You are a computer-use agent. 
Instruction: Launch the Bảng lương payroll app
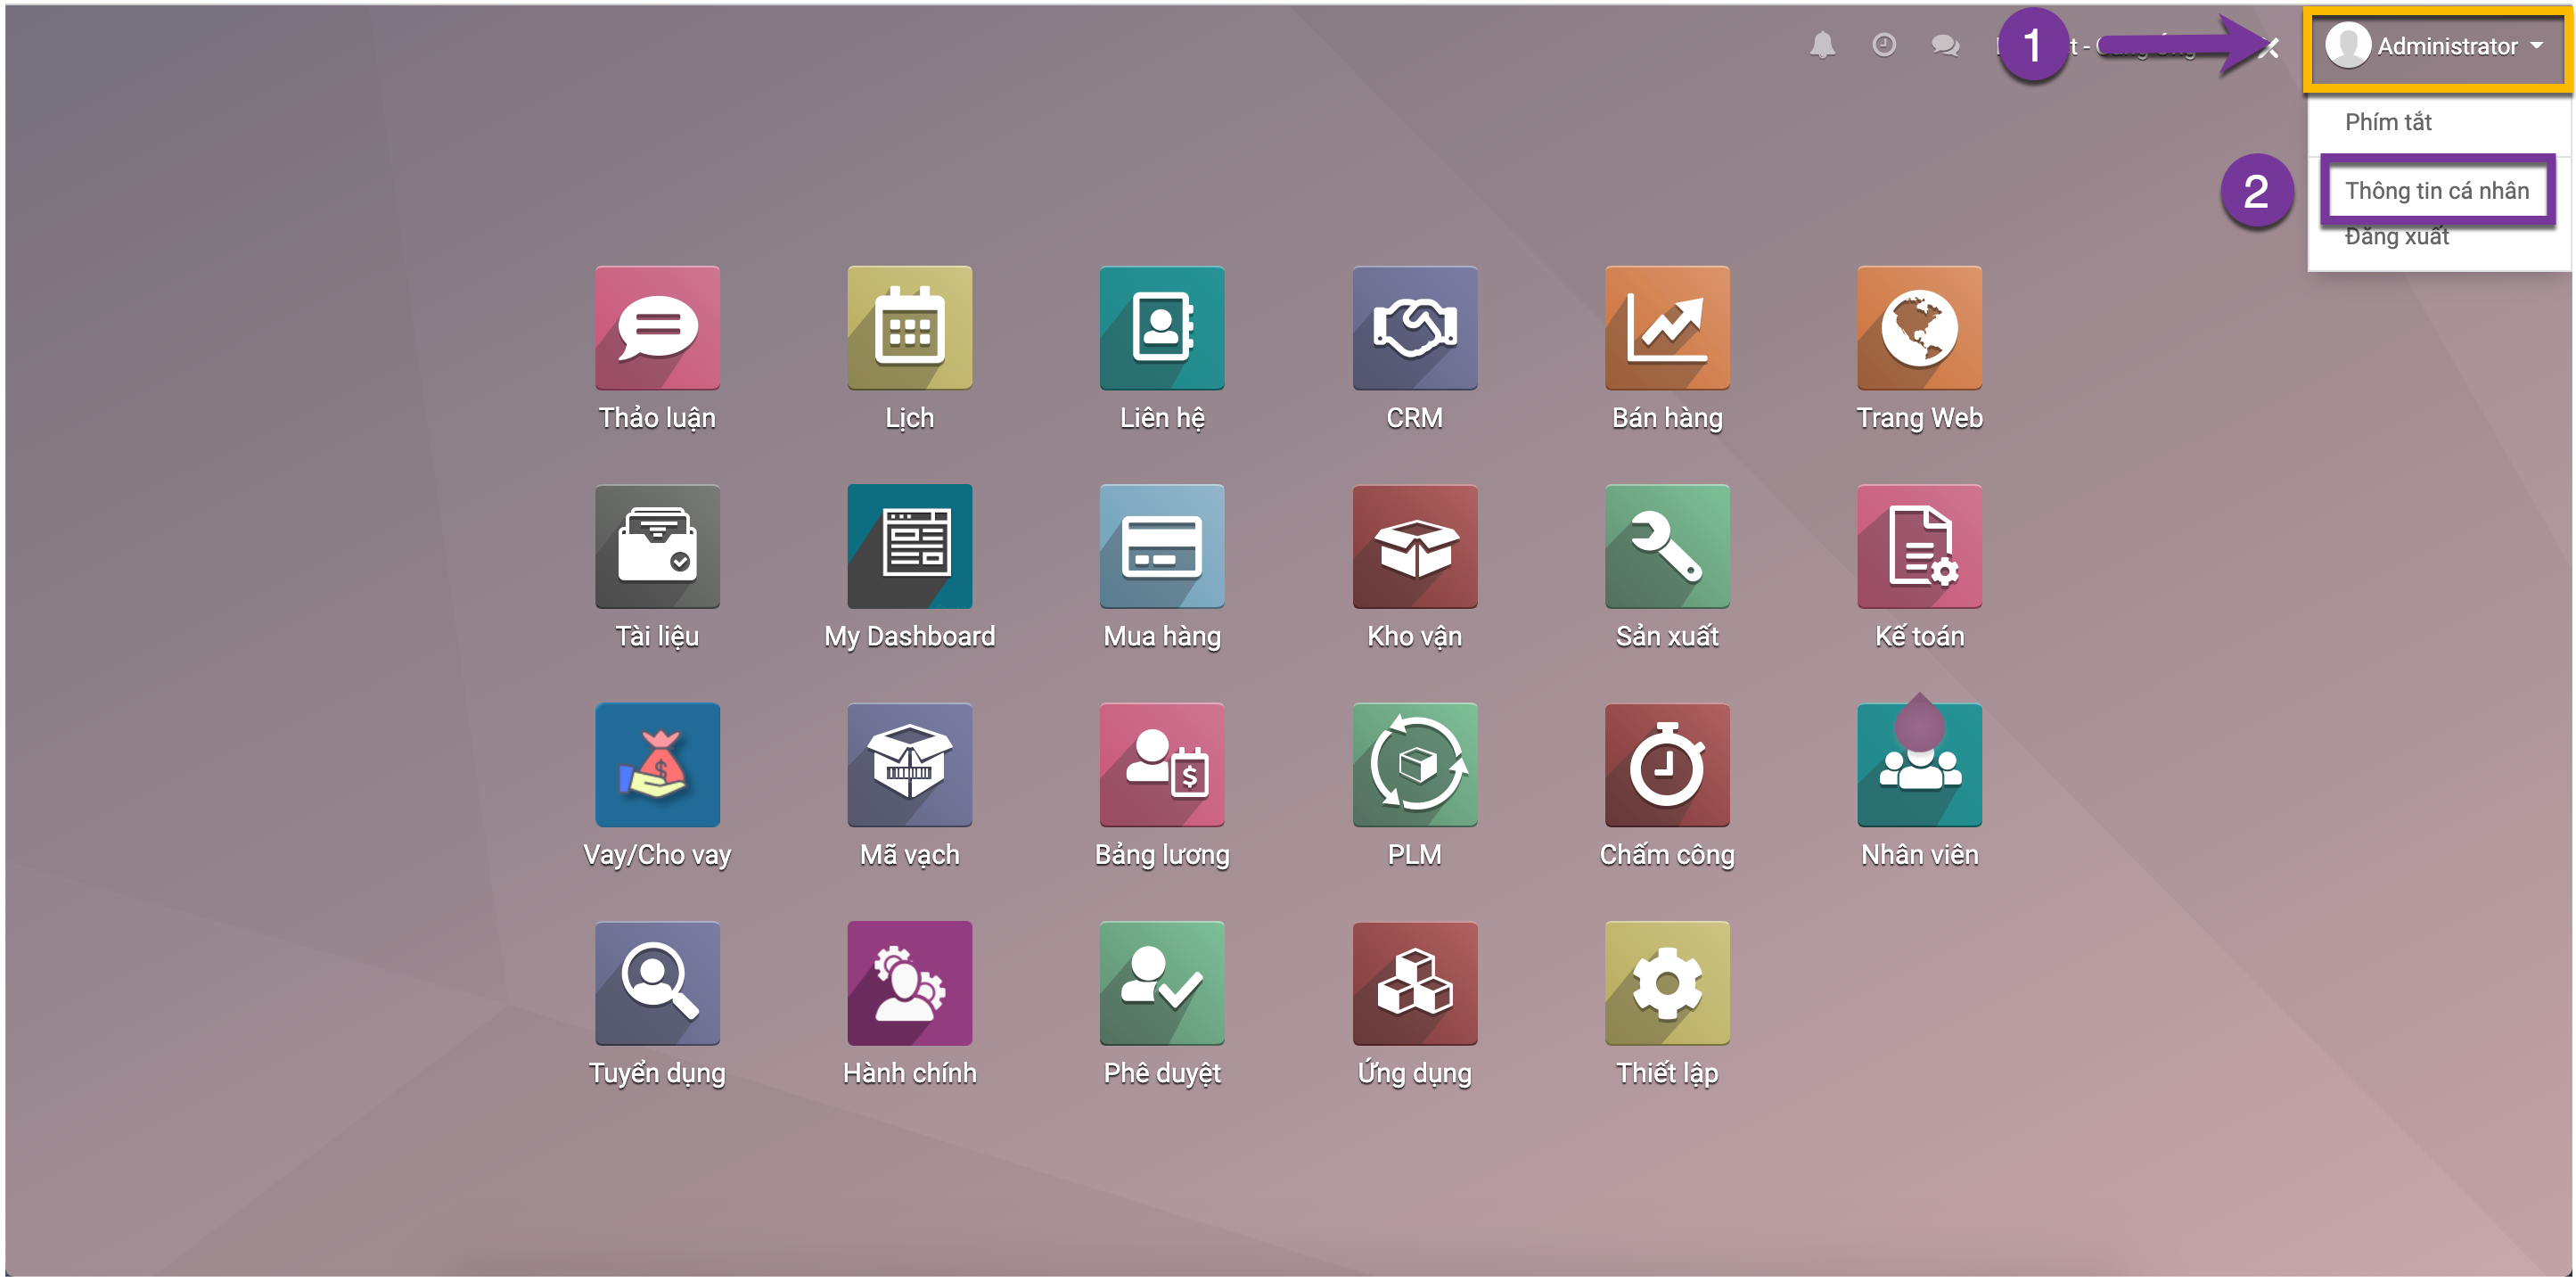point(1162,765)
